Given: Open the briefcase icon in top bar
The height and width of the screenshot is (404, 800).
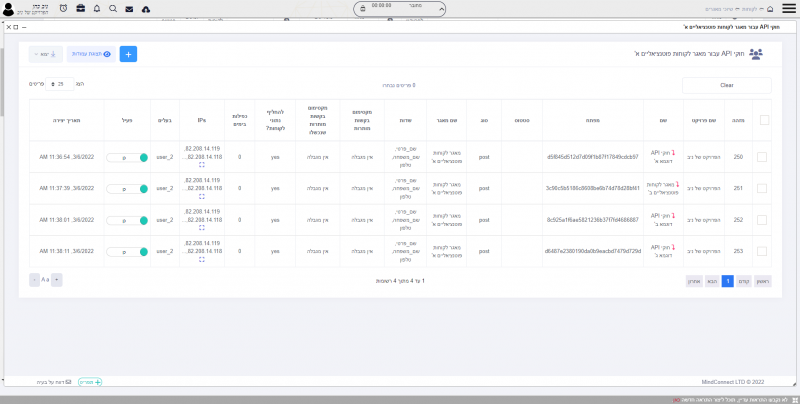Looking at the screenshot, I should pyautogui.click(x=80, y=8).
